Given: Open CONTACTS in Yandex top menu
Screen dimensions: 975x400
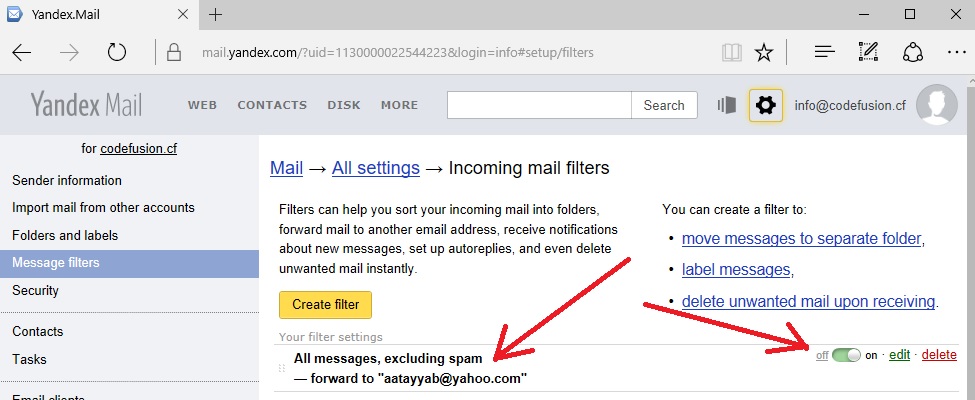Looking at the screenshot, I should click(x=272, y=105).
